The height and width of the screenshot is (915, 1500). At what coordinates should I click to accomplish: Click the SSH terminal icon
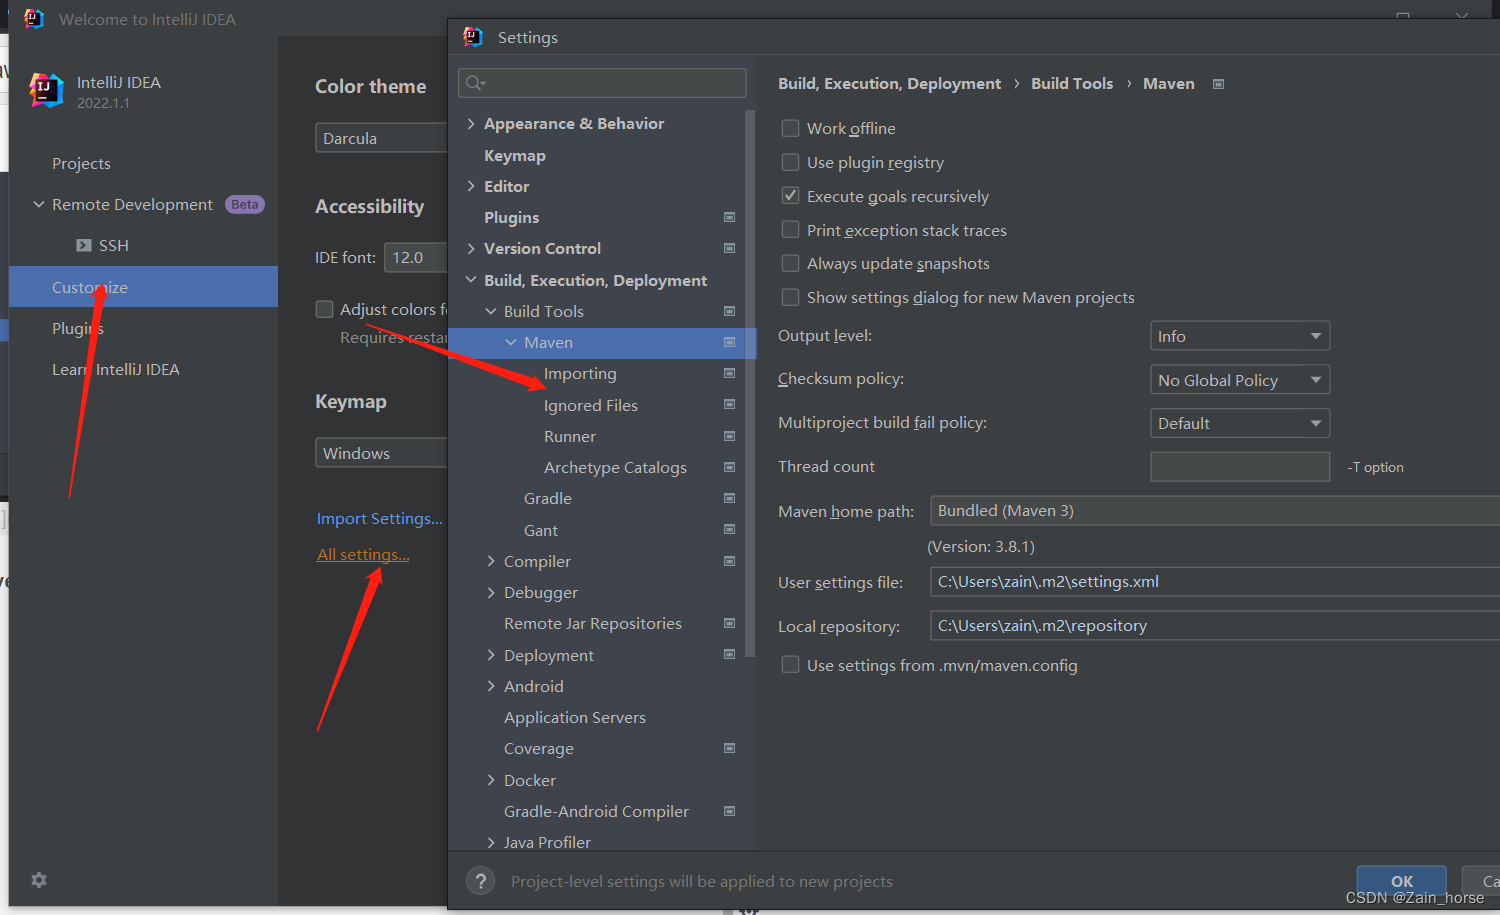84,245
